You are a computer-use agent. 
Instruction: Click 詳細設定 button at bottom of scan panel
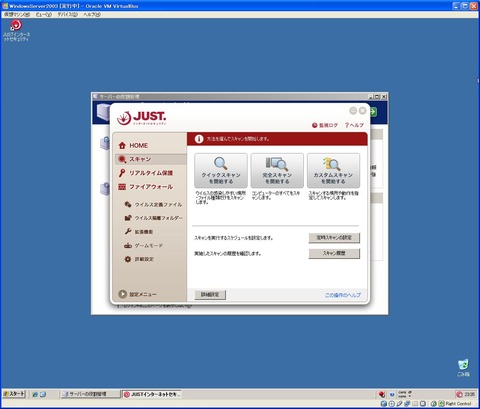[x=210, y=295]
